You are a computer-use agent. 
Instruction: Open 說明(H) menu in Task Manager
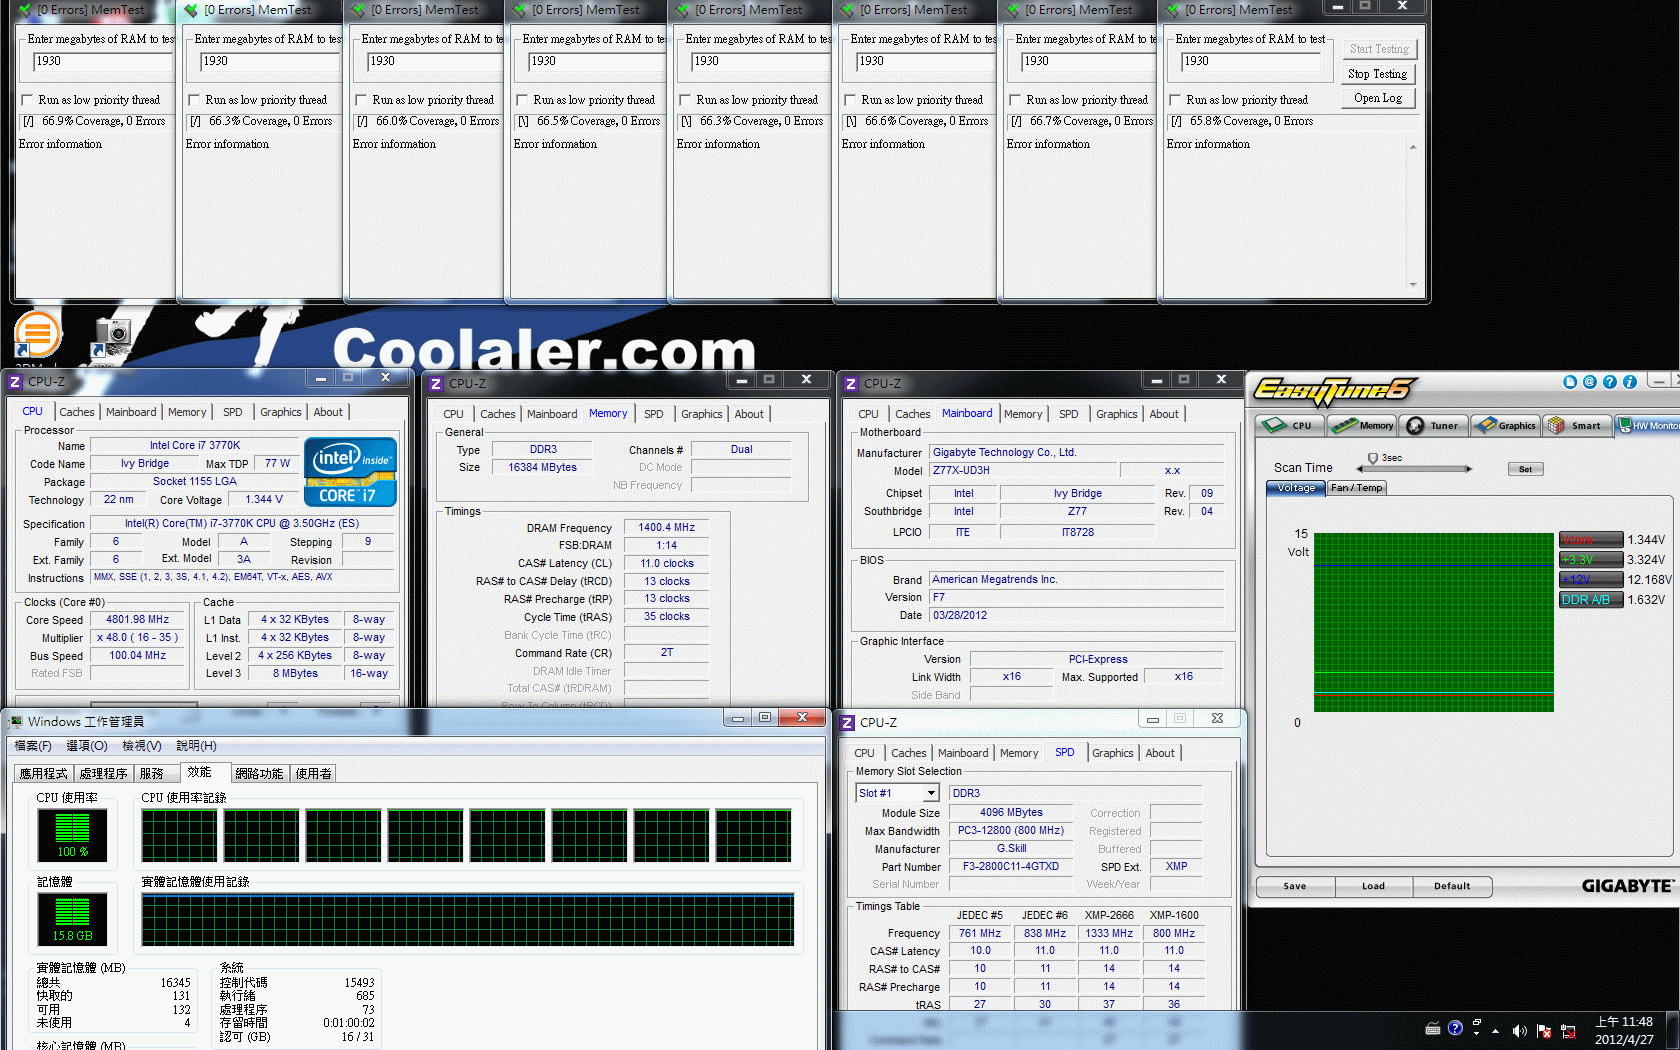coord(197,746)
